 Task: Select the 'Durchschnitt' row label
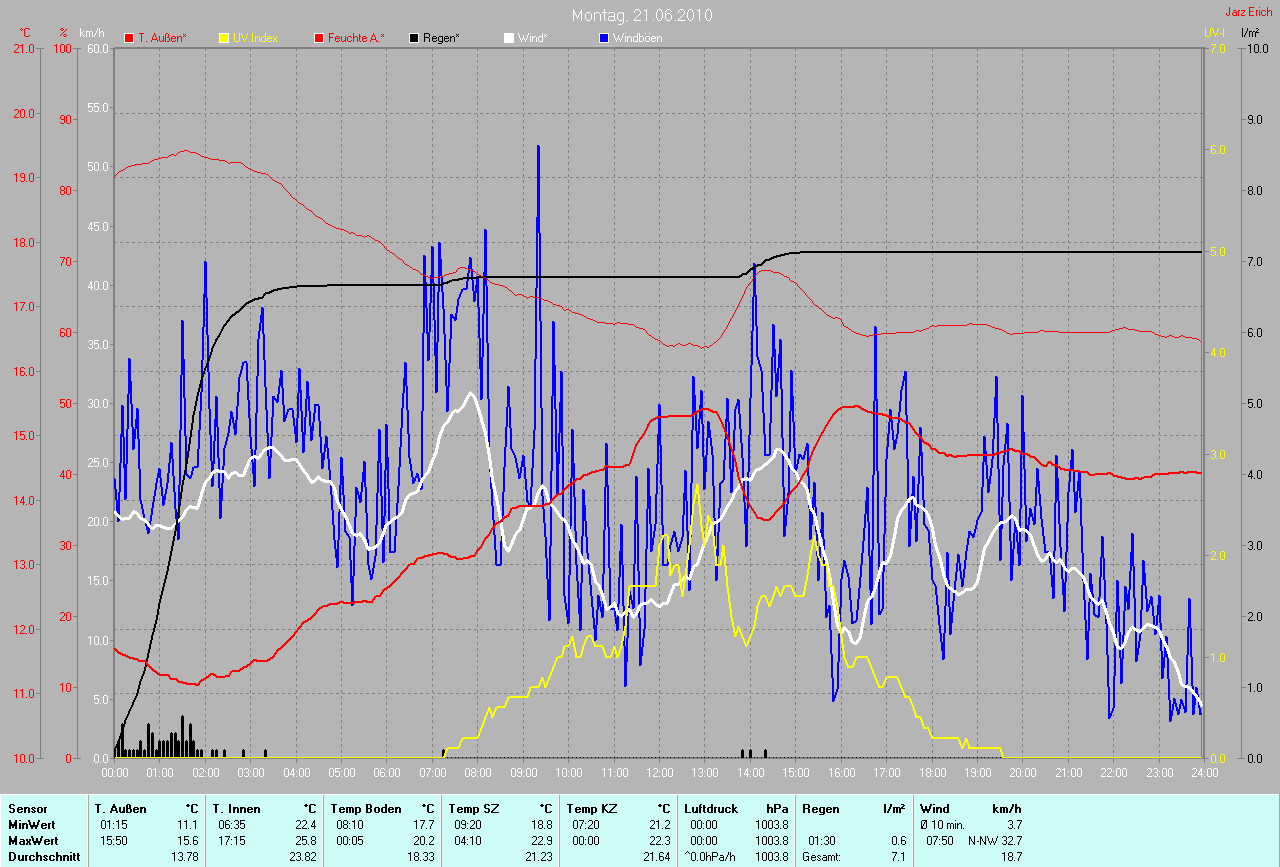click(x=43, y=857)
